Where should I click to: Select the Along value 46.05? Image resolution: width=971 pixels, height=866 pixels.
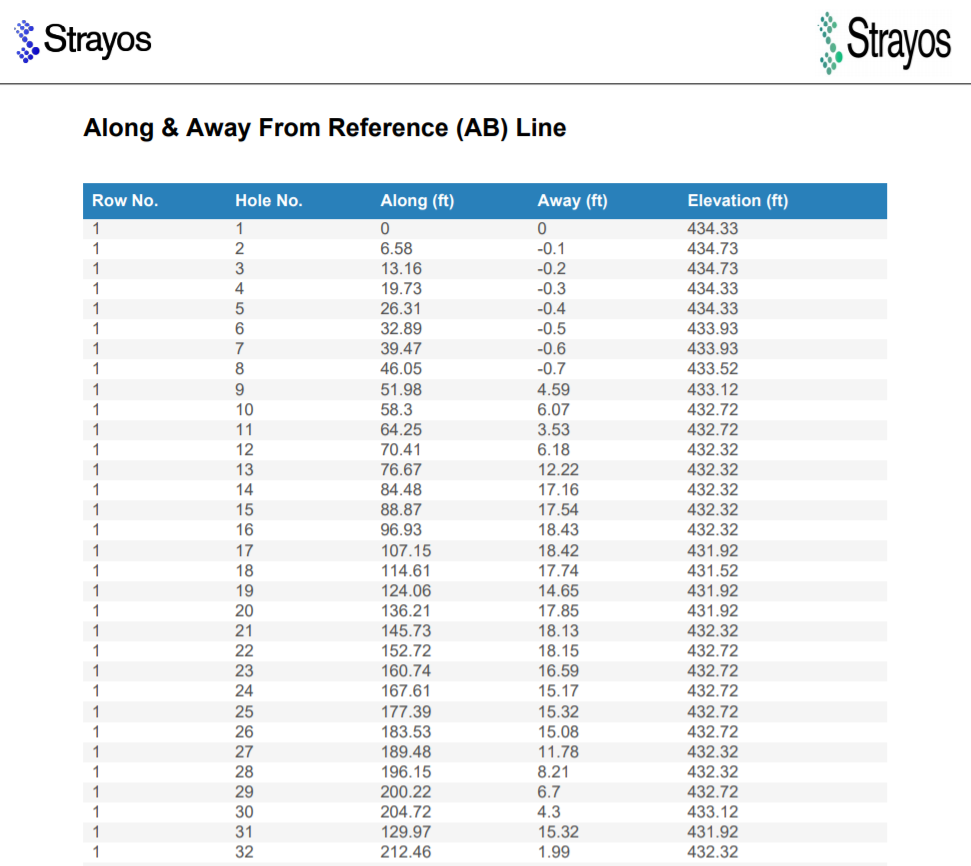coord(401,369)
